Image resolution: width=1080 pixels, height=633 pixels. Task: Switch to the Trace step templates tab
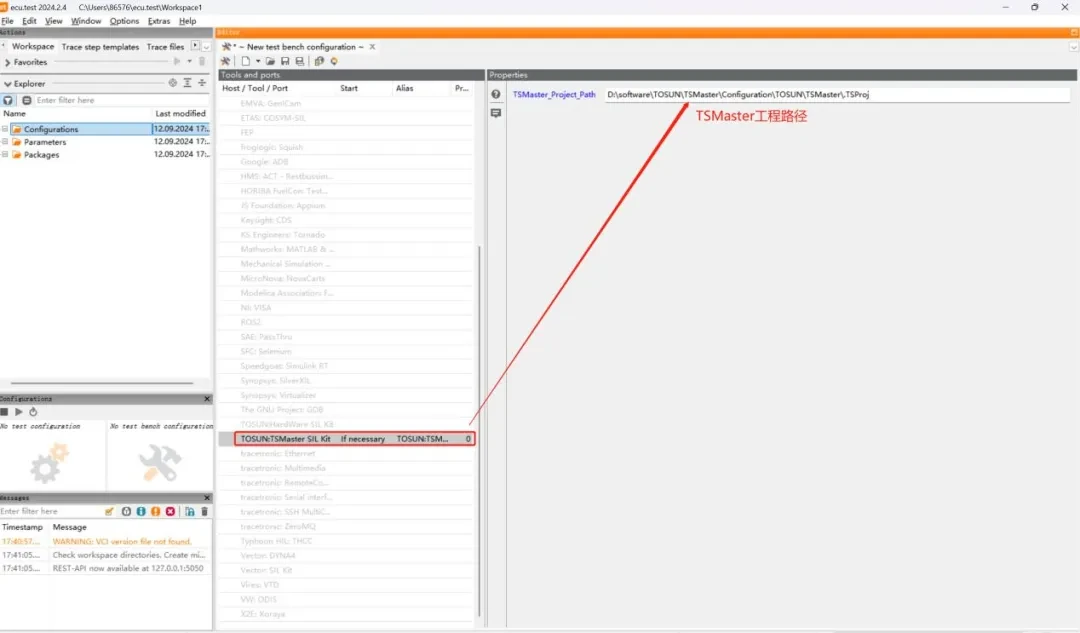[x=100, y=47]
